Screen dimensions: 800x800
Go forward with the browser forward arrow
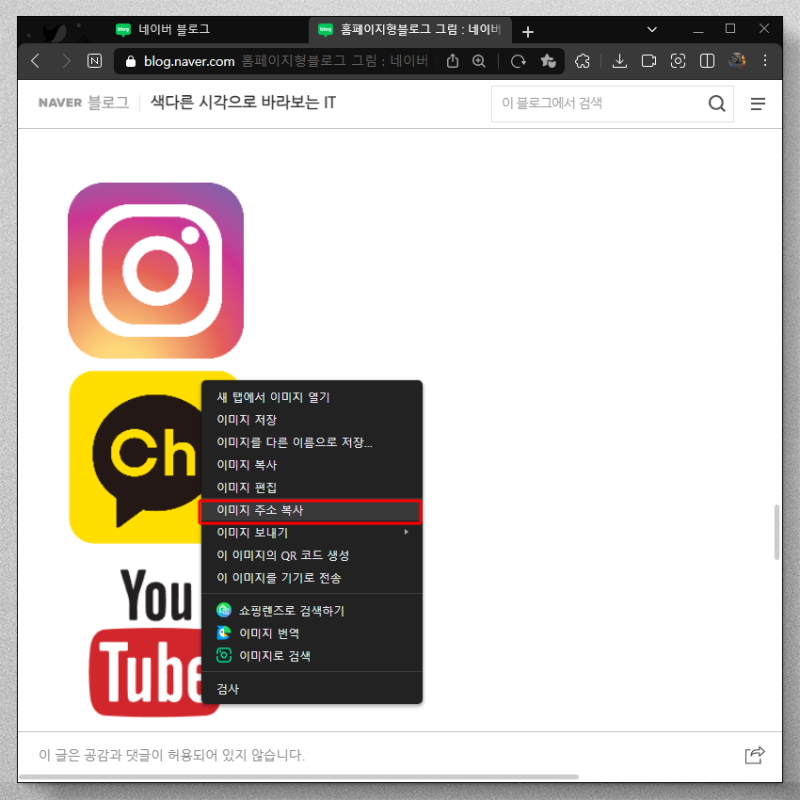[x=65, y=61]
